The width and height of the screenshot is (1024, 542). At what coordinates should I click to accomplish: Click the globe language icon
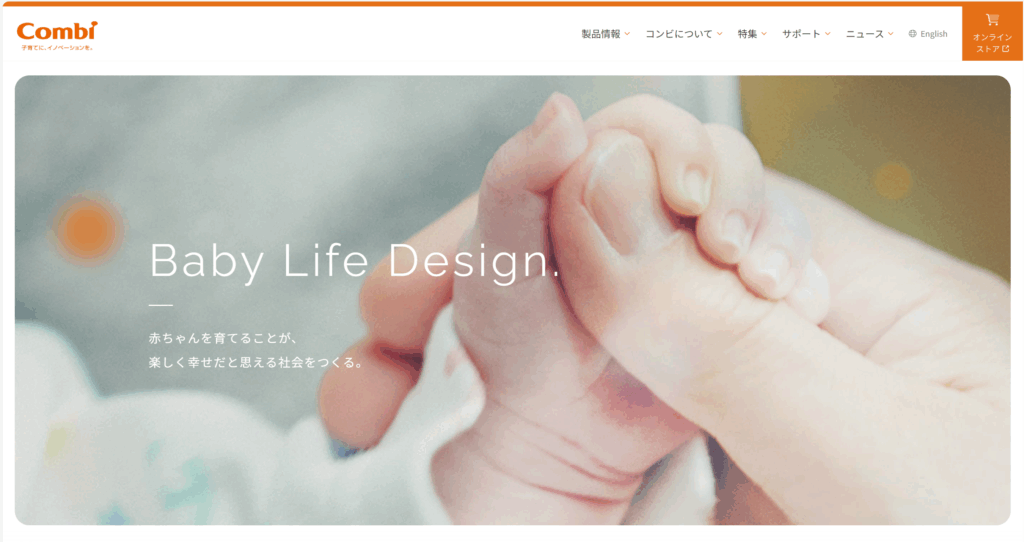912,34
